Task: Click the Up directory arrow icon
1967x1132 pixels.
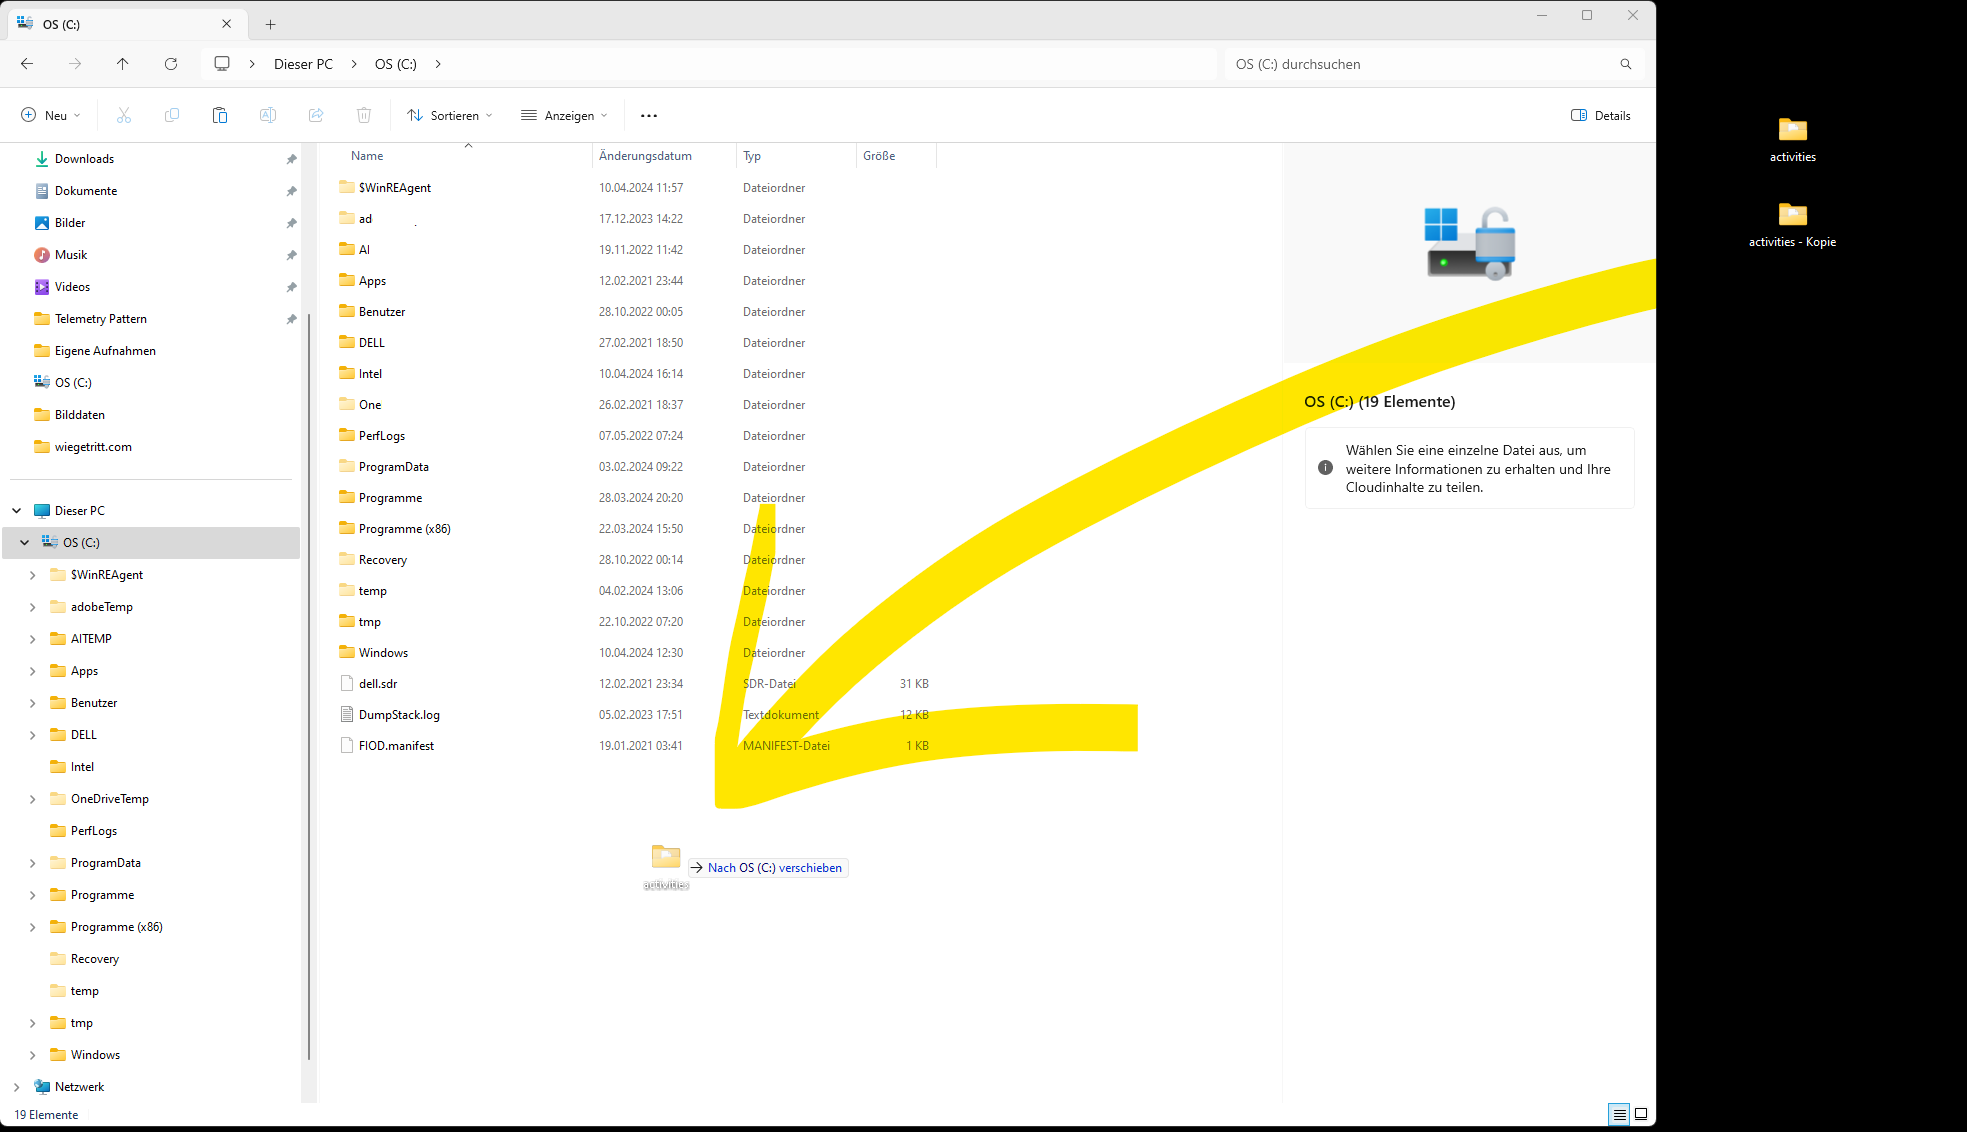Action: 123,64
